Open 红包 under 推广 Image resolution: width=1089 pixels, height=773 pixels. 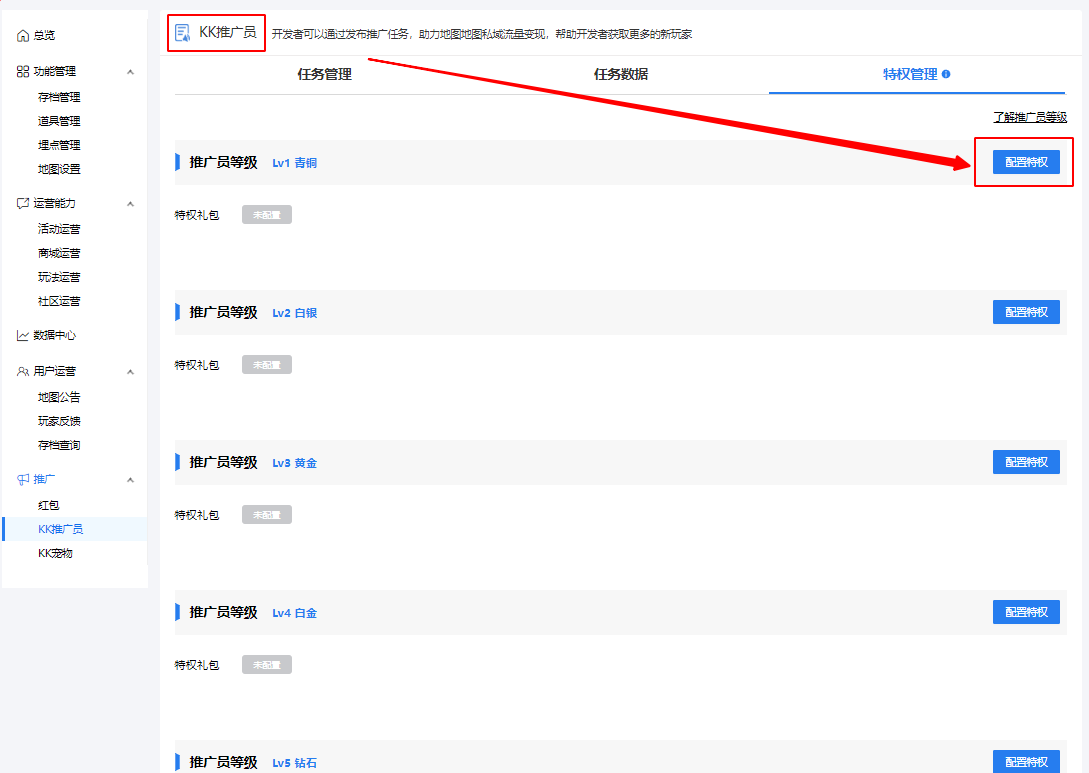tap(49, 505)
